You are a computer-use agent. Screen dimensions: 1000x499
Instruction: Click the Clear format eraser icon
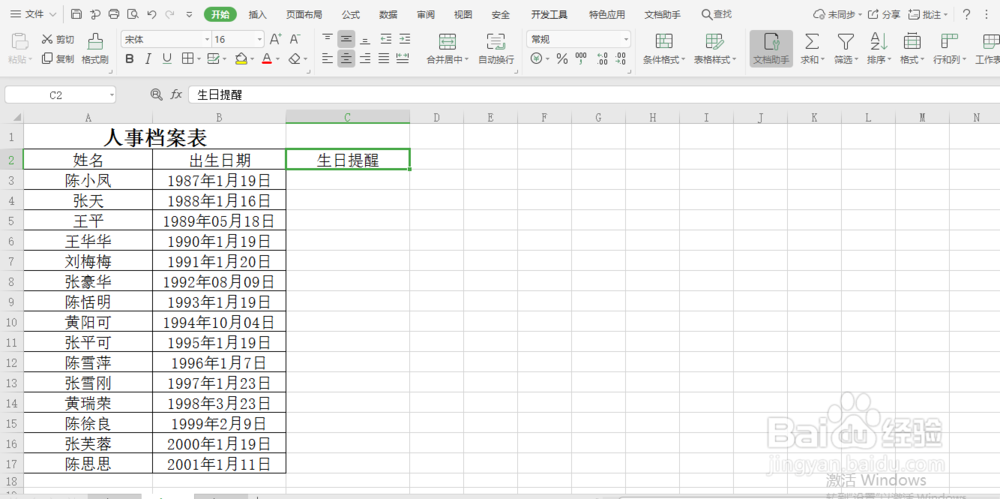294,59
